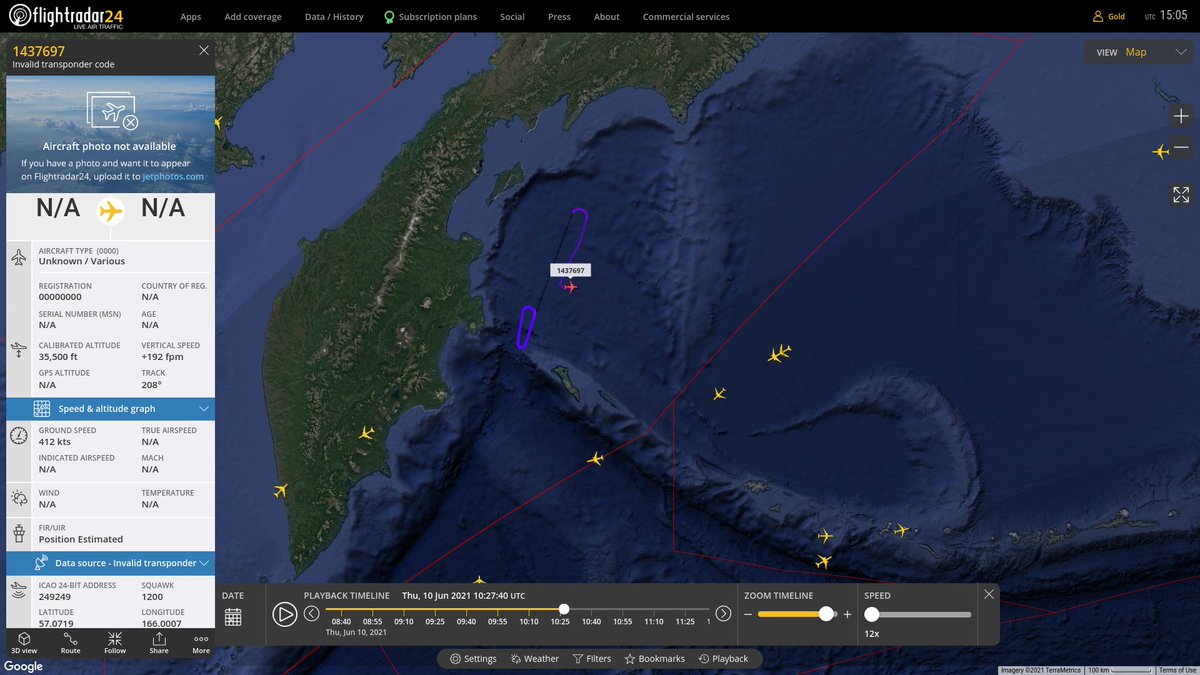
Task: Show the flight Route
Action: click(70, 642)
